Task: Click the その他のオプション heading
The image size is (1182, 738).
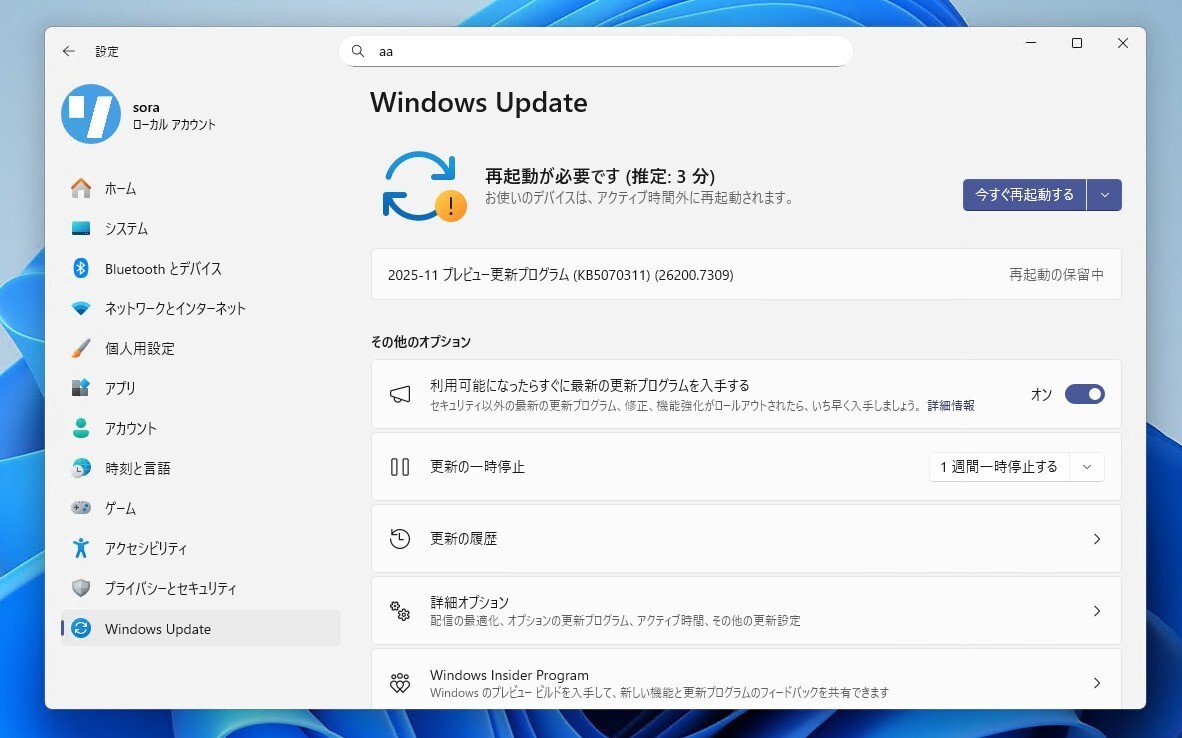Action: [421, 341]
